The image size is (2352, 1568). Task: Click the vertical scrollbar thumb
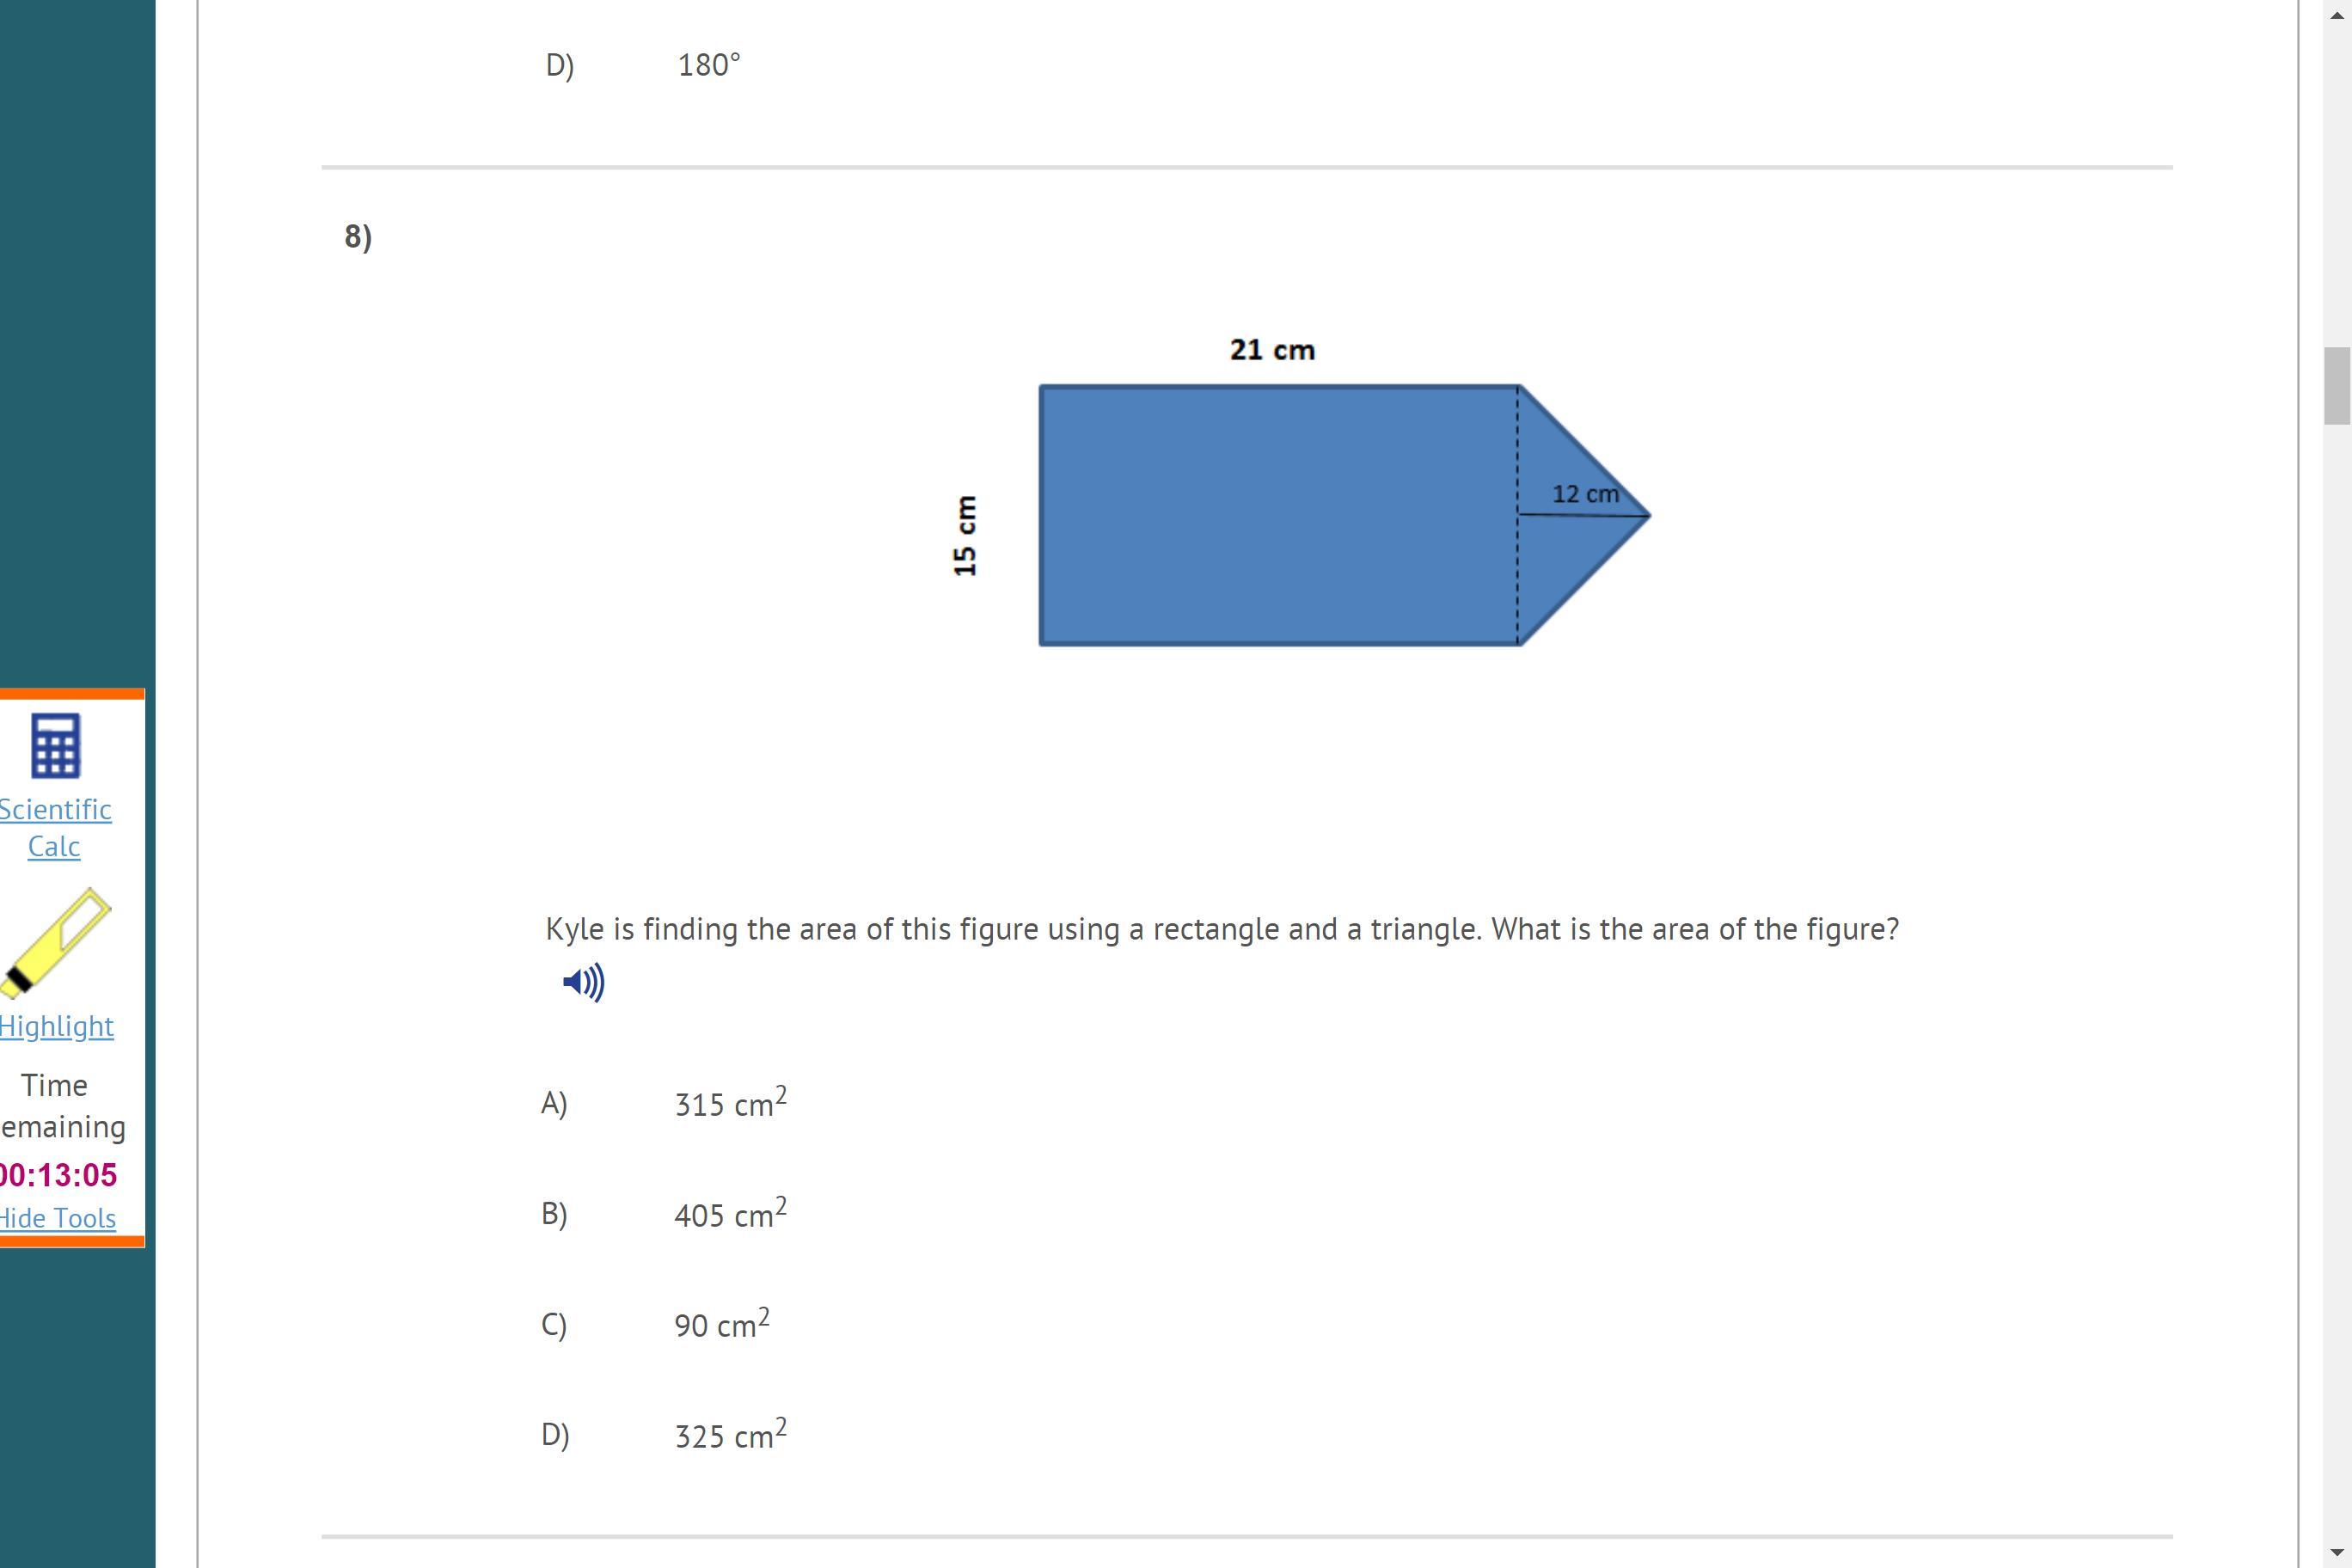2336,385
